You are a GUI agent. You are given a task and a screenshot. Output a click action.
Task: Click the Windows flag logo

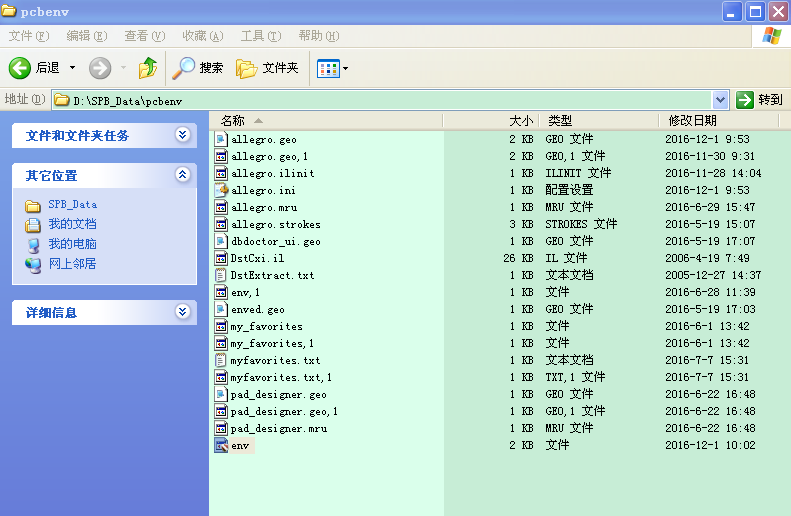(x=771, y=36)
